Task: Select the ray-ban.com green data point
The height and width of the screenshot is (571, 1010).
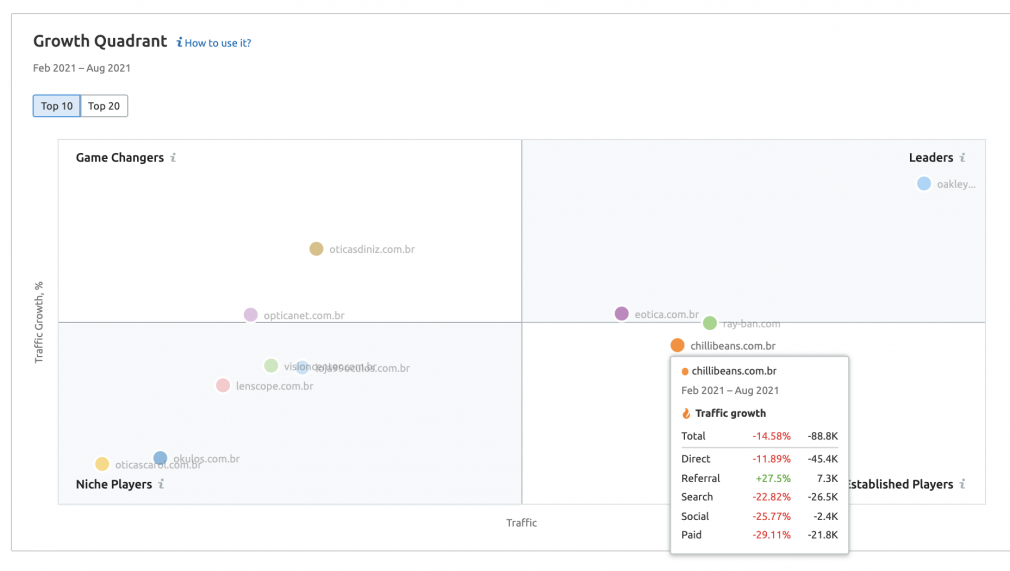Action: click(x=709, y=323)
